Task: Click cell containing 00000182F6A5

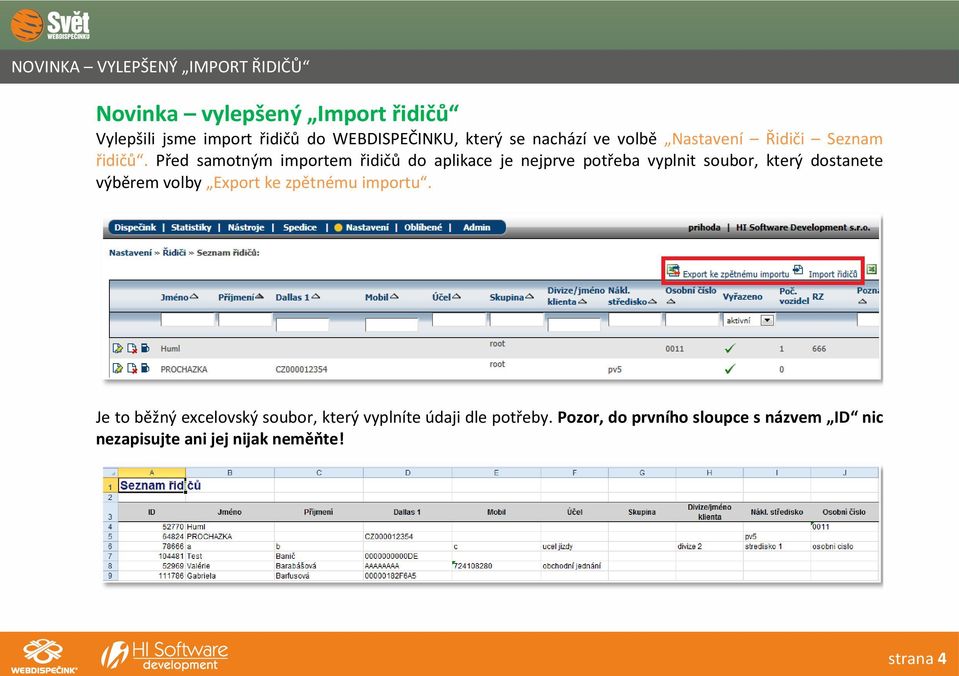Action: (407, 576)
